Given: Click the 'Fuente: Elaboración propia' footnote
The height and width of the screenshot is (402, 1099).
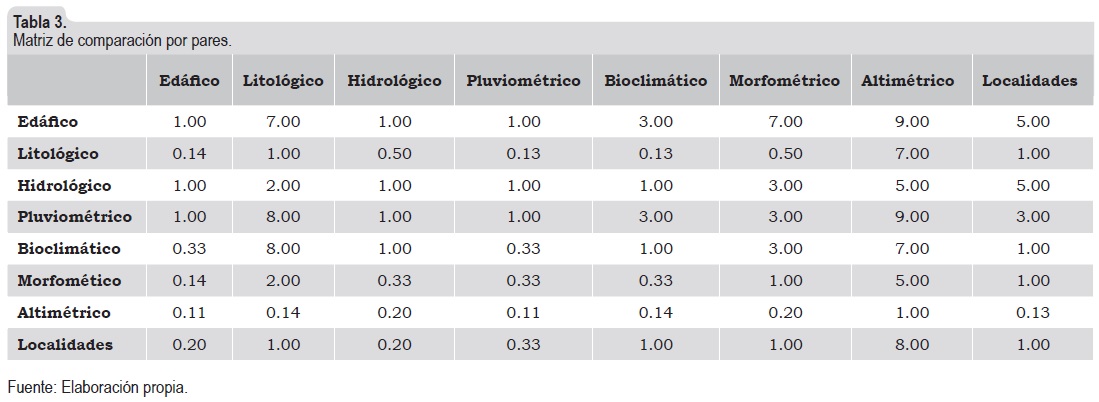Looking at the screenshot, I should coord(97,386).
